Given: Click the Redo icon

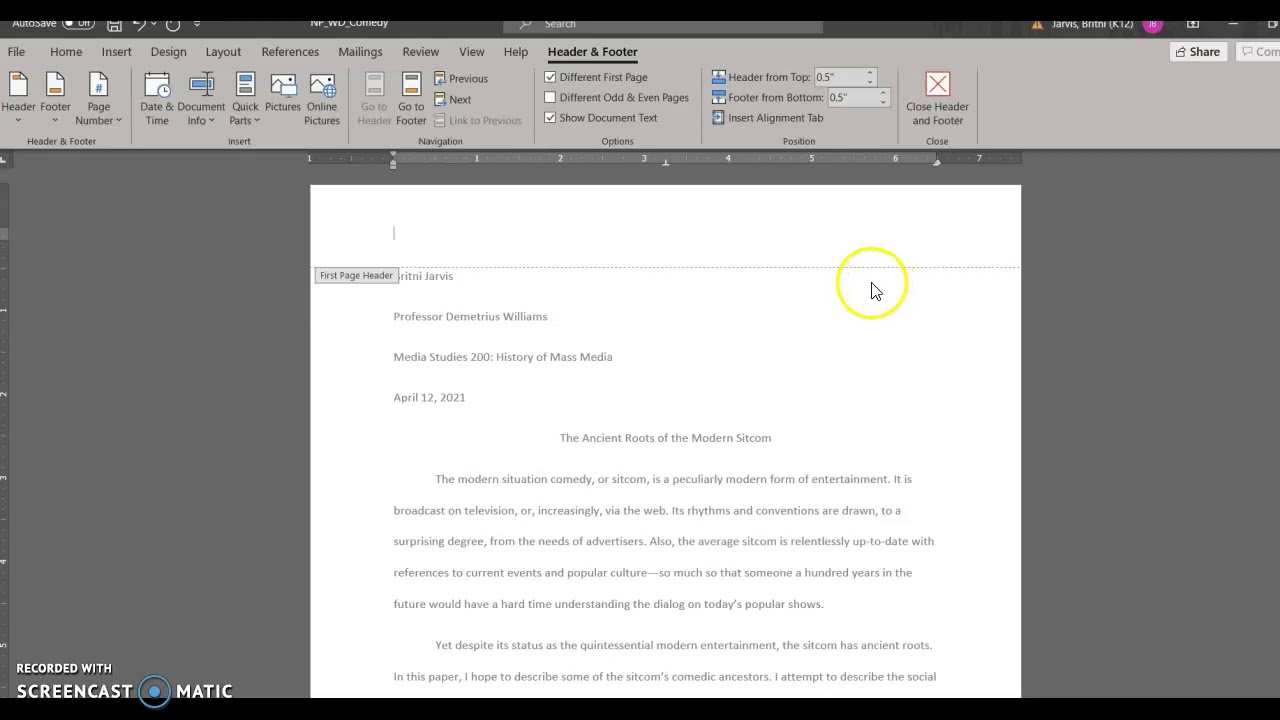Looking at the screenshot, I should [x=173, y=23].
